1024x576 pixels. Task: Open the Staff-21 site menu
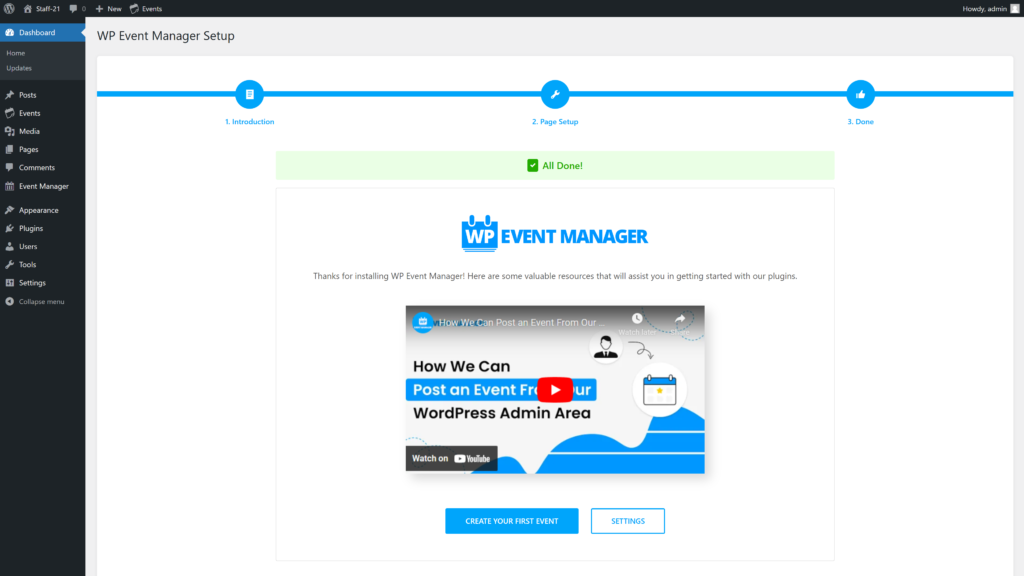41,8
